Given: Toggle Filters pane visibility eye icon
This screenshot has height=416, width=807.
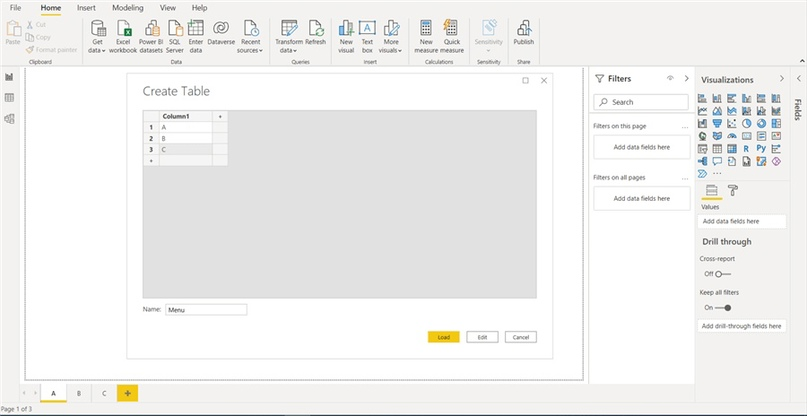Looking at the screenshot, I should coord(670,79).
